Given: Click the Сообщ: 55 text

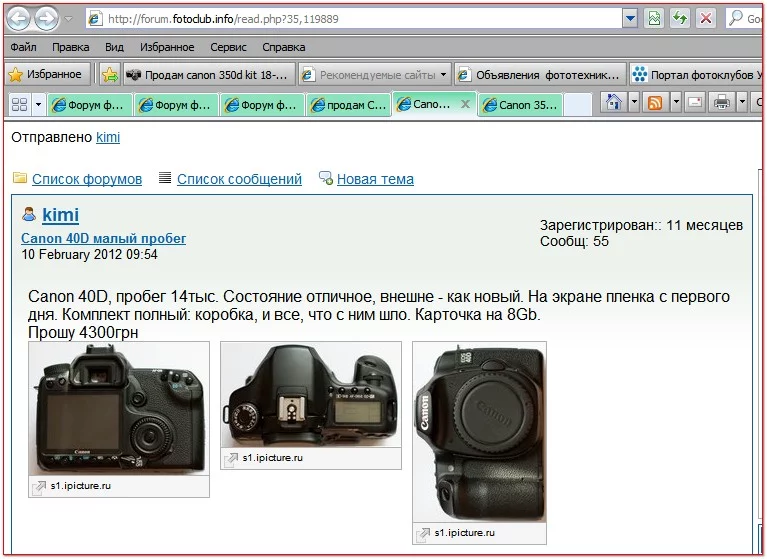Looking at the screenshot, I should pyautogui.click(x=574, y=241).
